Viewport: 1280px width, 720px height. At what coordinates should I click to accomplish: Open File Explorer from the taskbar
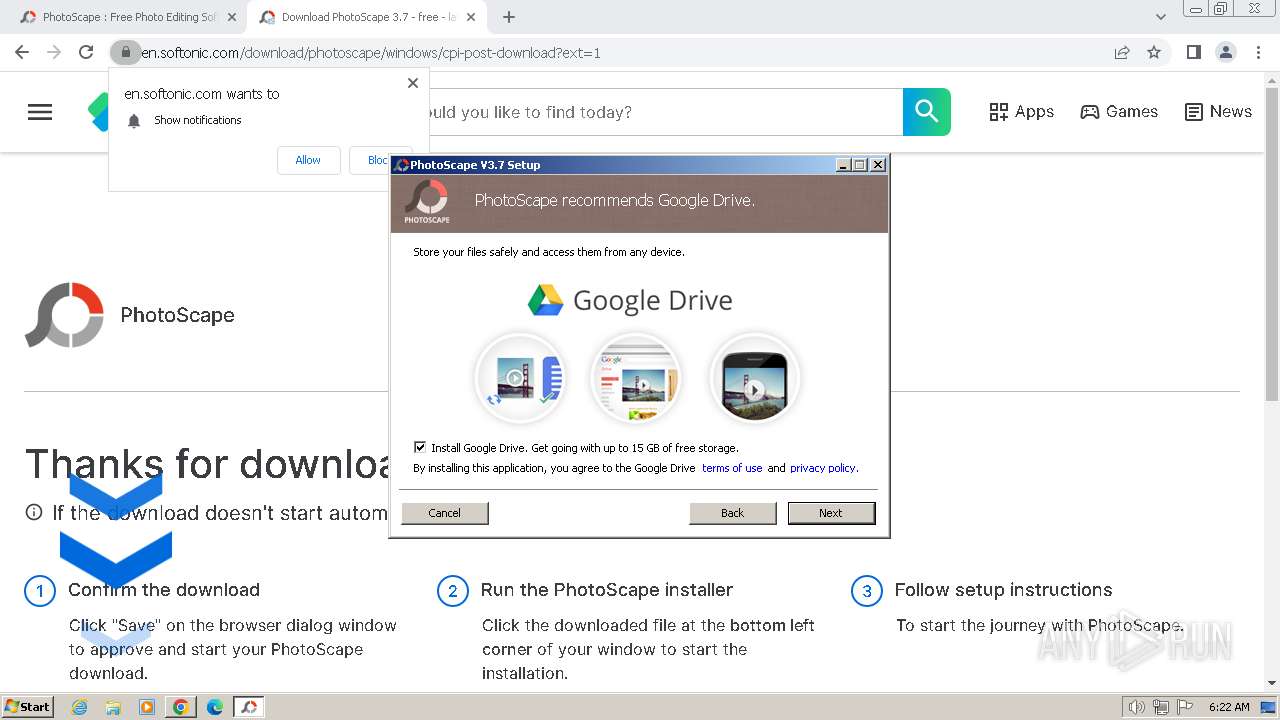113,707
